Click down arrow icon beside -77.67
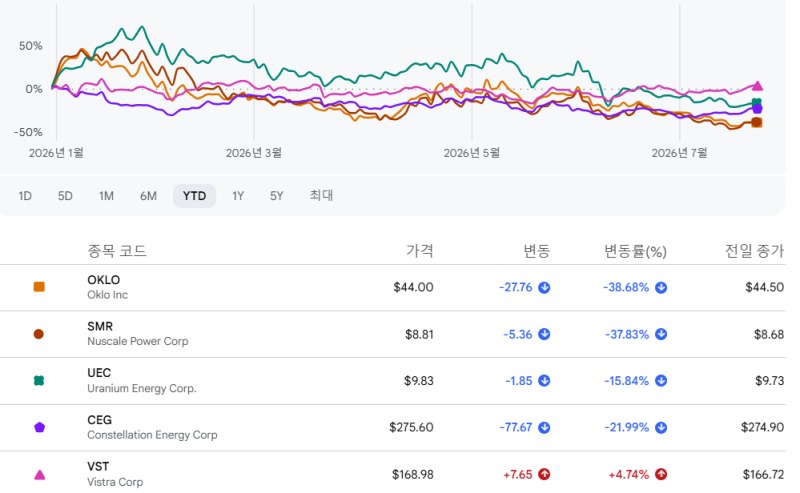Screen dimensions: 800x493 [544, 427]
